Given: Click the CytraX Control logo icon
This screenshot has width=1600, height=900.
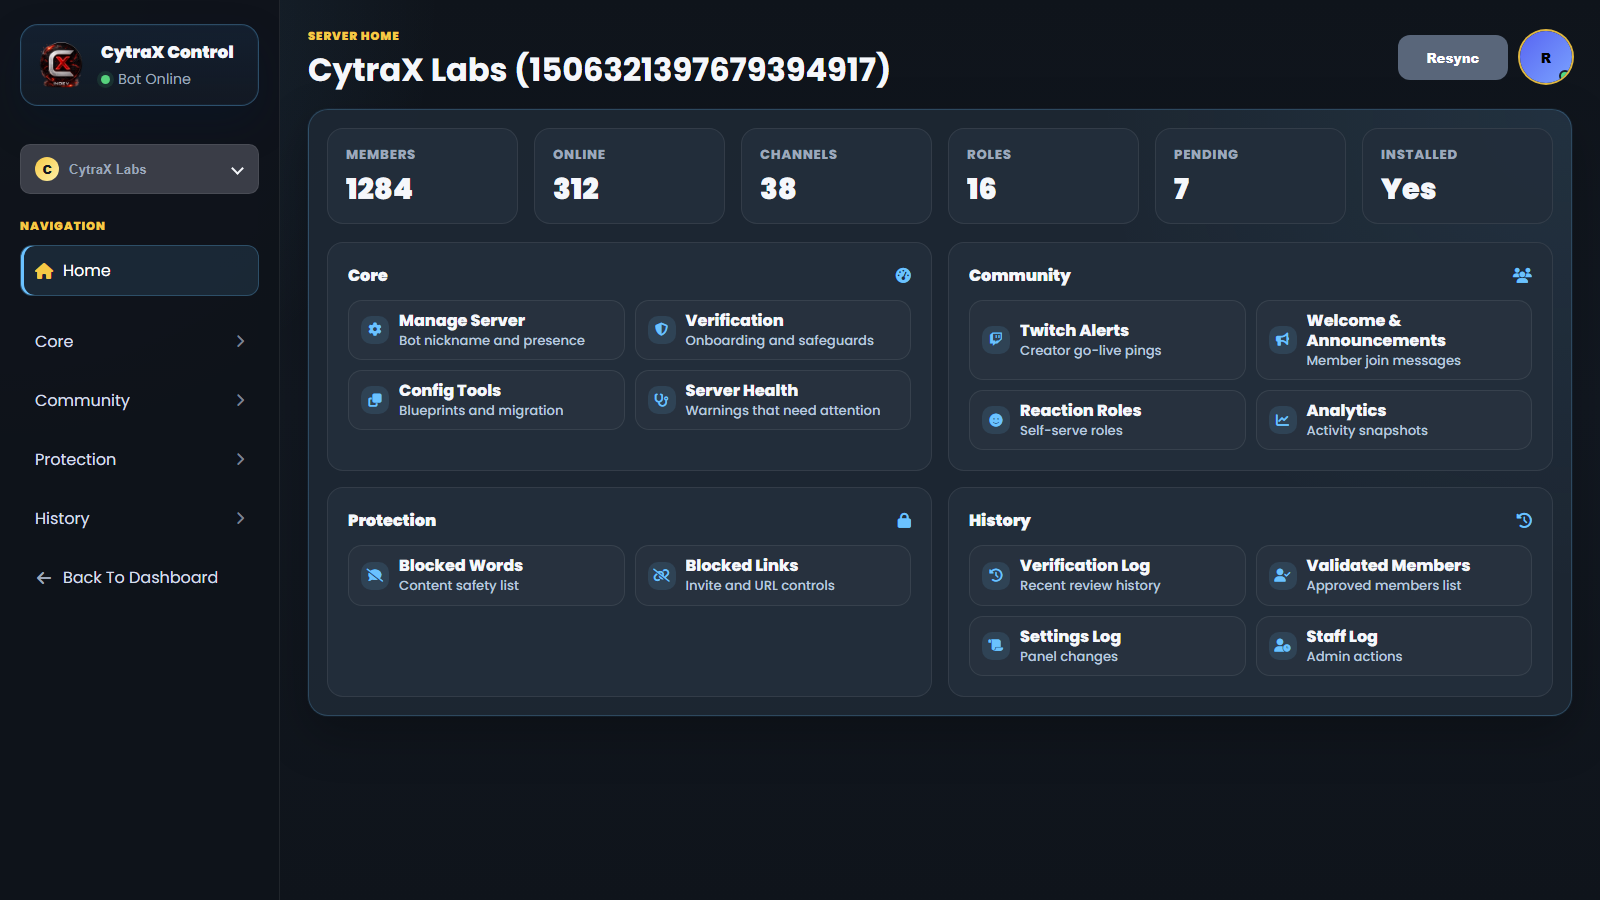Looking at the screenshot, I should 61,65.
